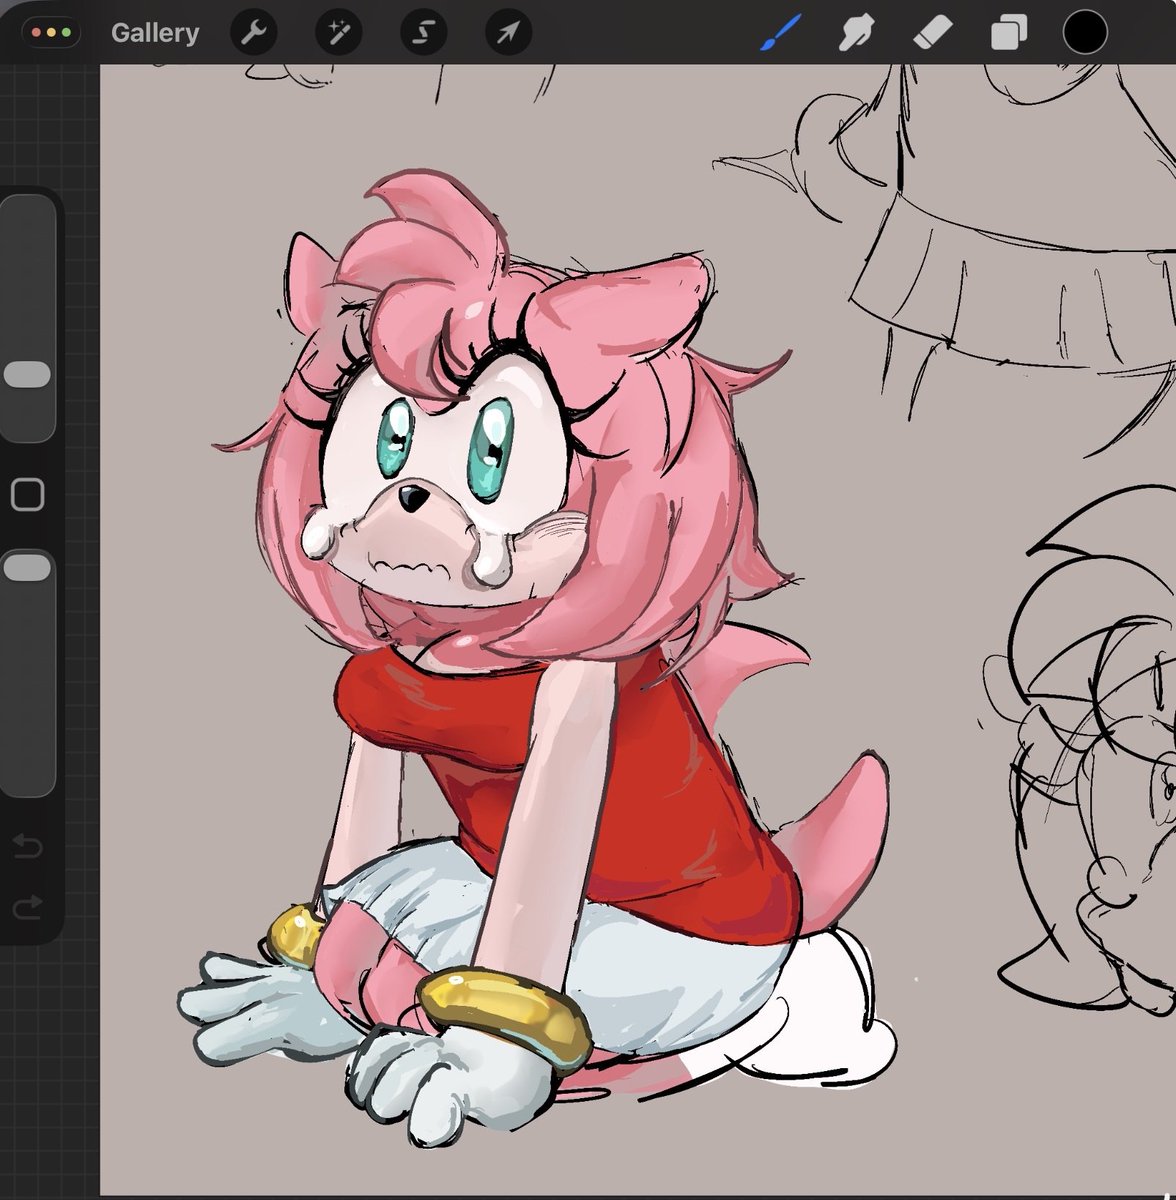Select the Eraser tool
1176x1200 pixels.
(x=933, y=33)
